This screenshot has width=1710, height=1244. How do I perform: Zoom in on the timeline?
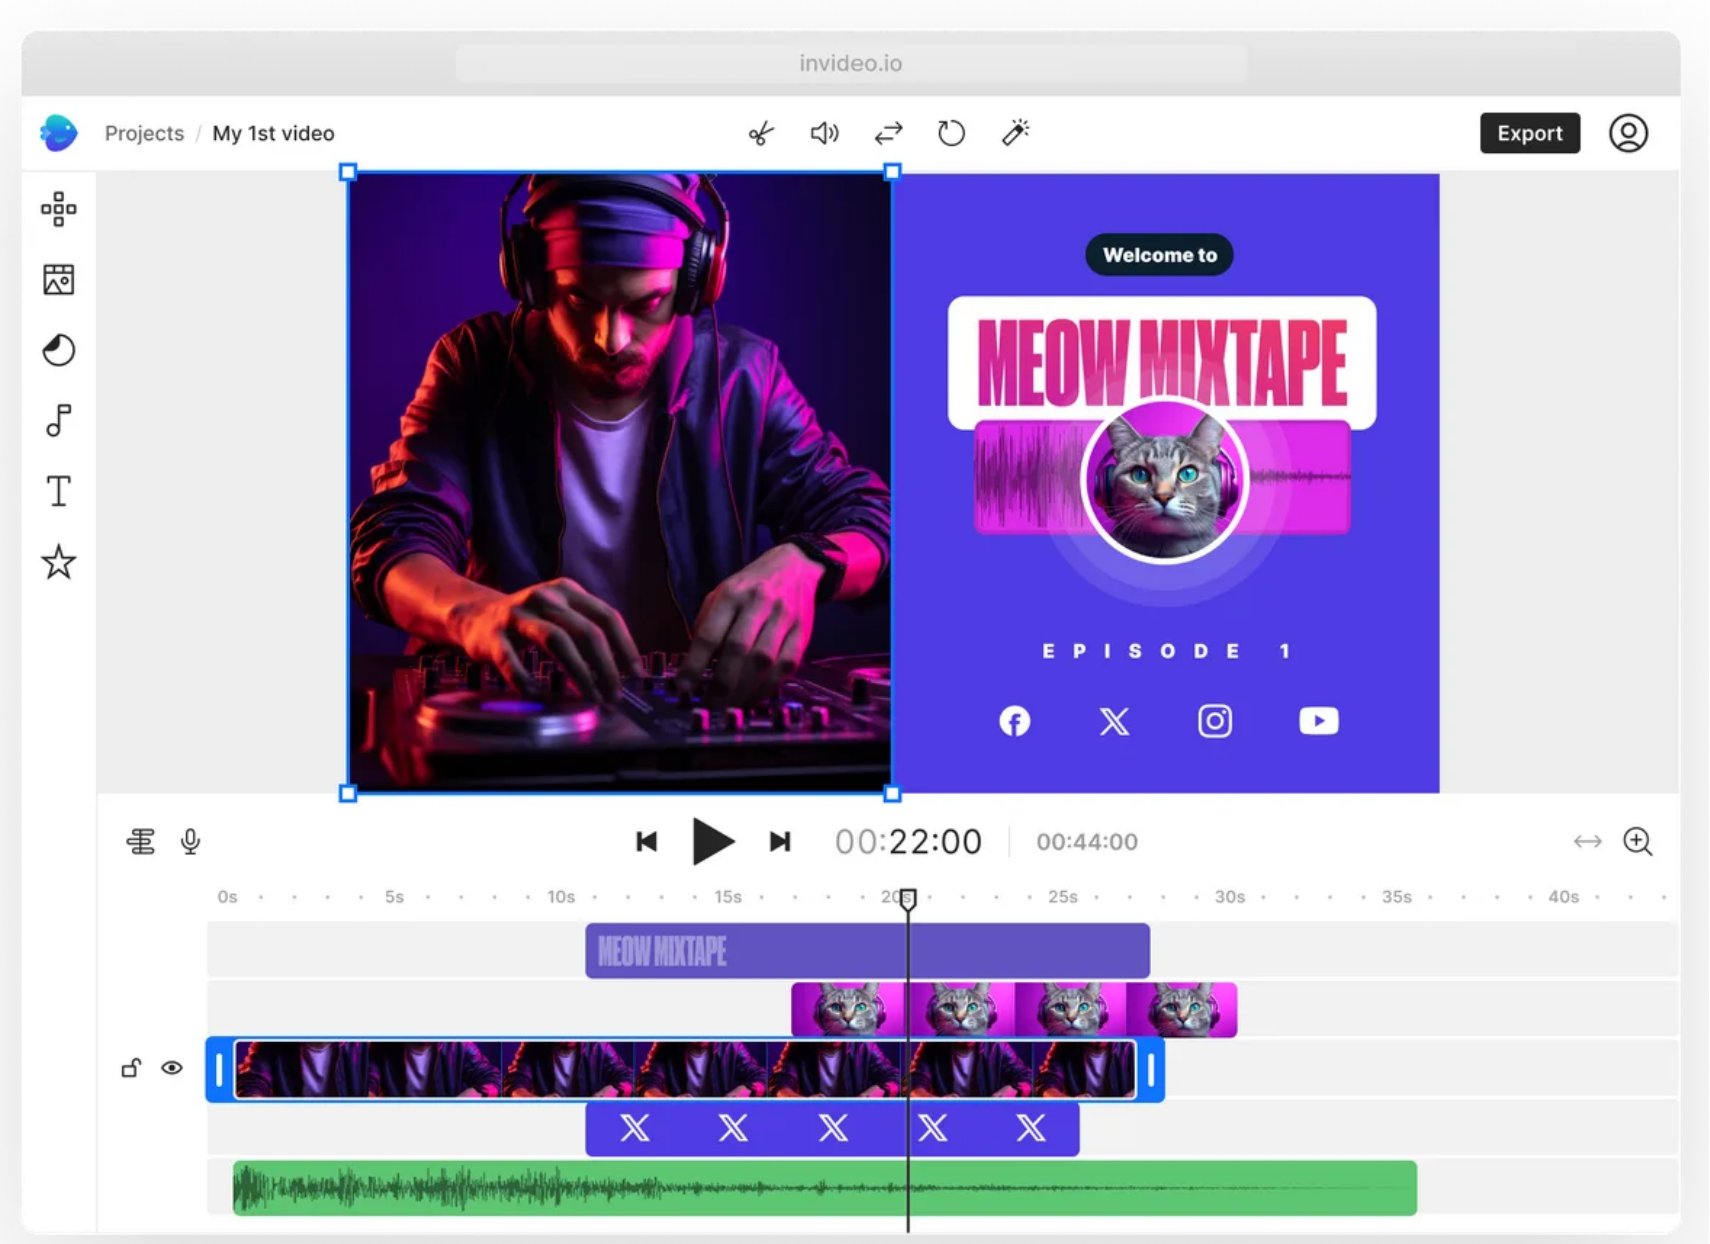tap(1637, 842)
